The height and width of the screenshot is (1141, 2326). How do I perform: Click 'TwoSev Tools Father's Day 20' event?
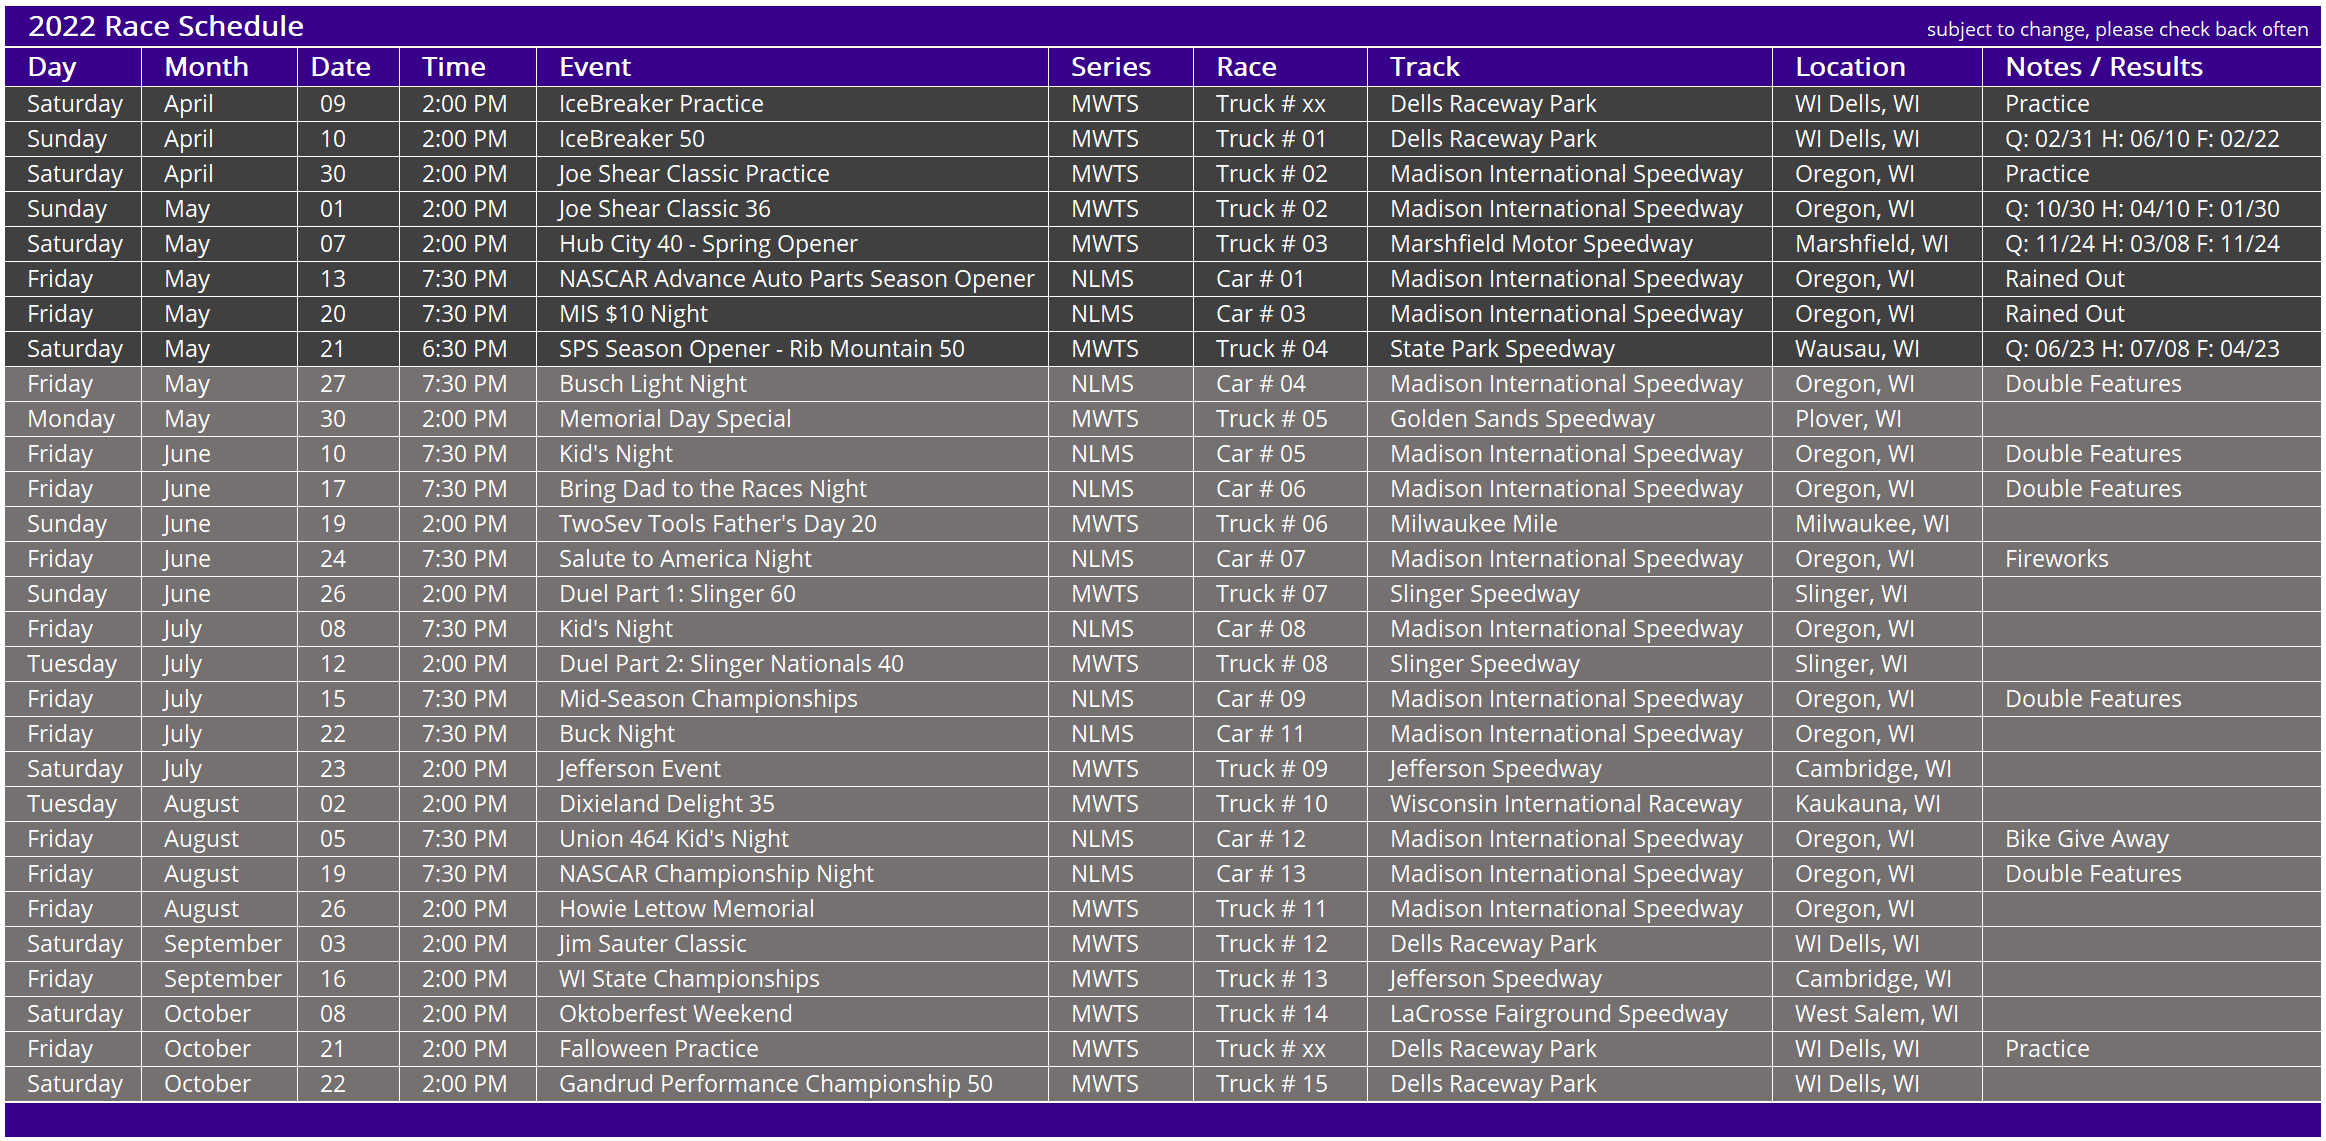click(x=718, y=524)
